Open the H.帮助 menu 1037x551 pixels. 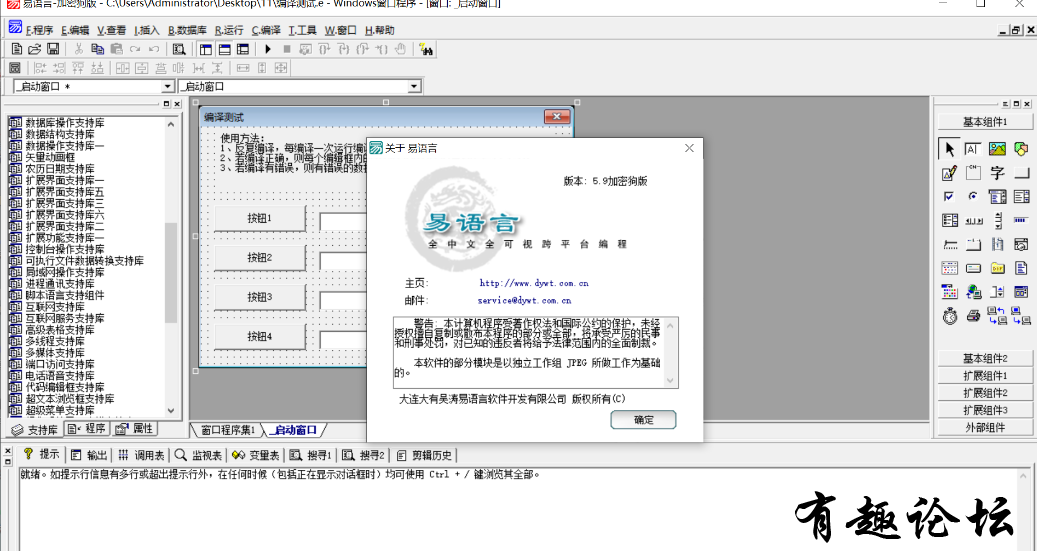tap(380, 30)
